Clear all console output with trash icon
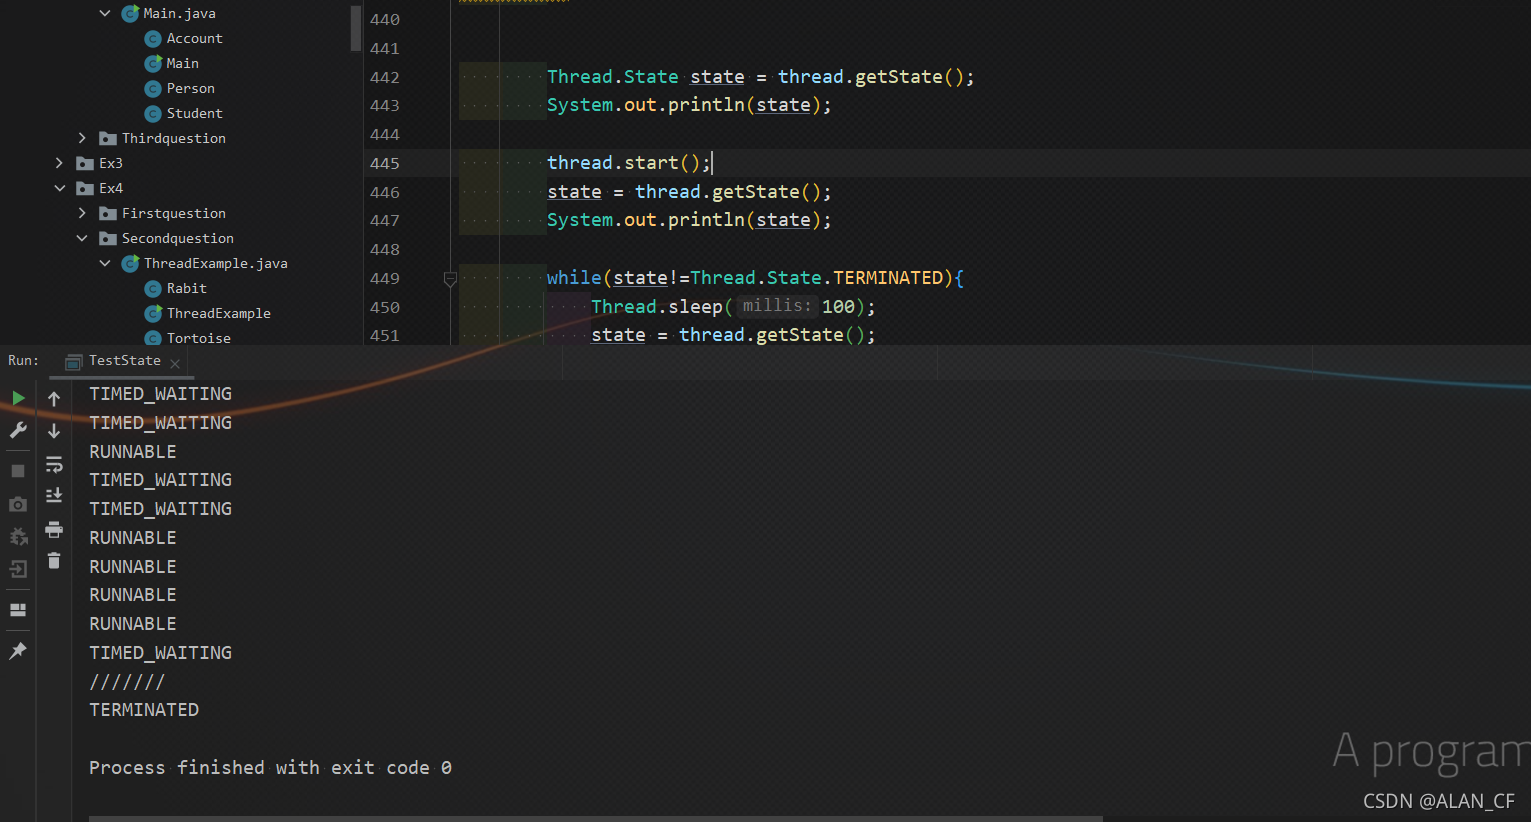The width and height of the screenshot is (1531, 822). [x=54, y=561]
